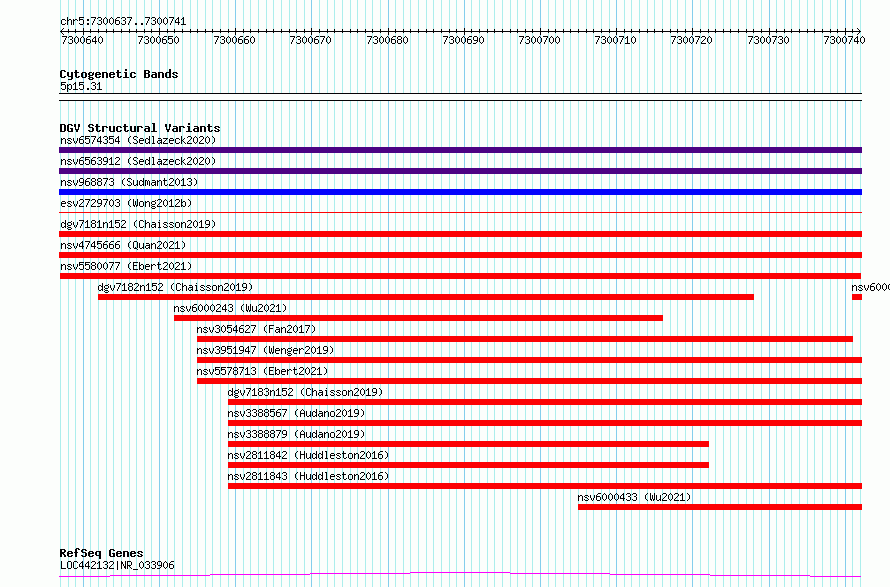
Task: Select nsv3388879 (Audano2019) label
Action: tap(296, 434)
